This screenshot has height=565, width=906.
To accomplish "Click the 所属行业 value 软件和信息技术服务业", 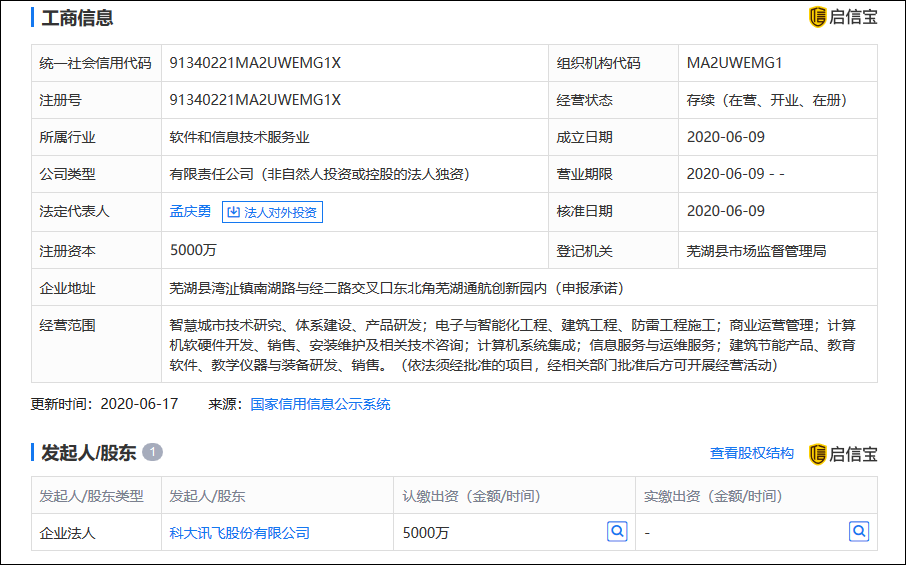I will pyautogui.click(x=239, y=138).
